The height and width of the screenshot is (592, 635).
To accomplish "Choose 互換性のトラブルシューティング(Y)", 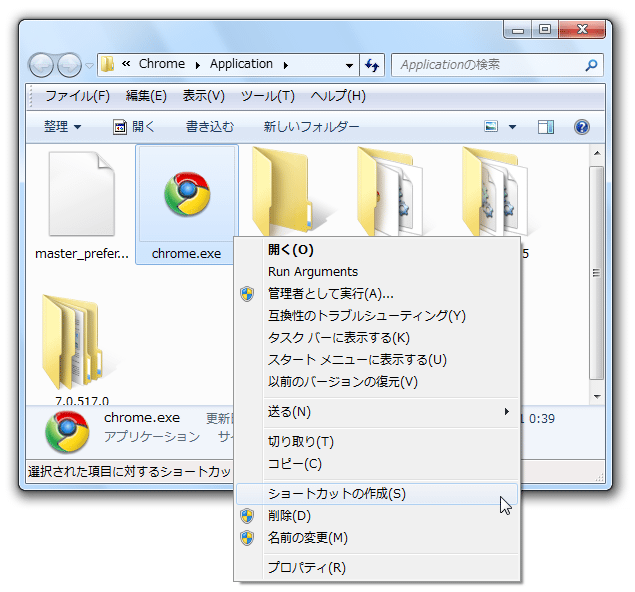I will point(377,315).
